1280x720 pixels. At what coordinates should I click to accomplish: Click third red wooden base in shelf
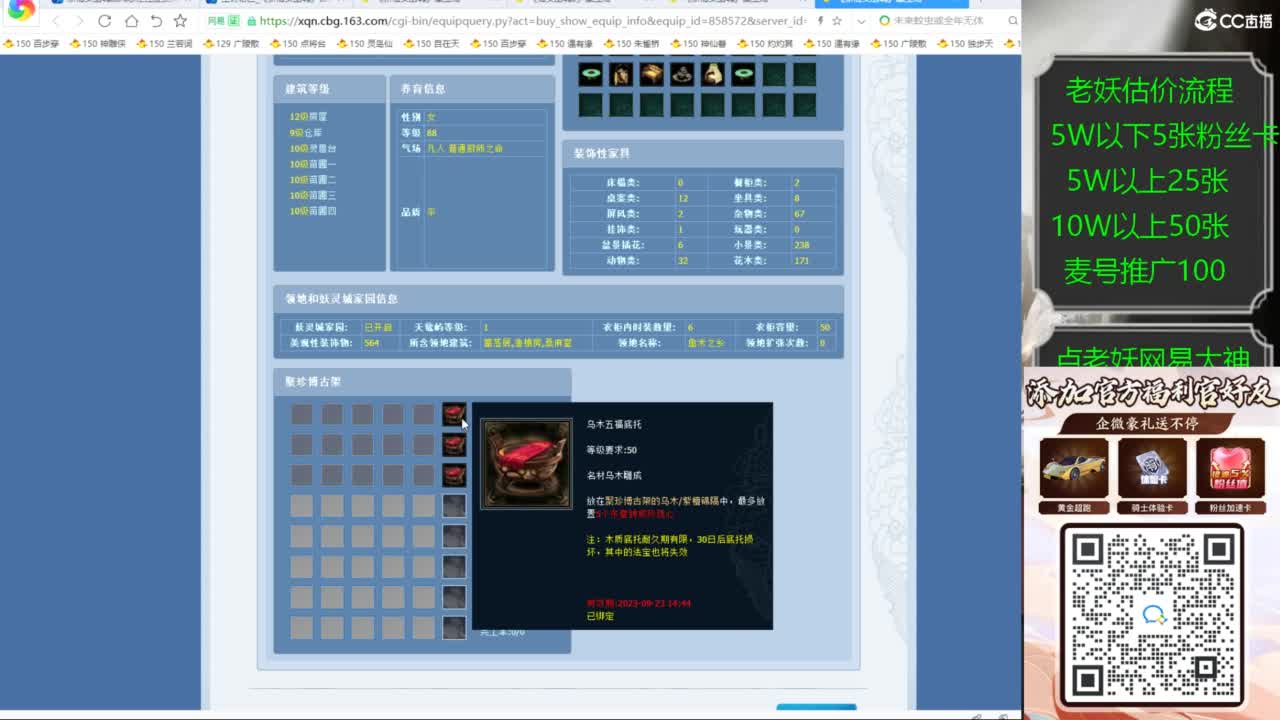pos(454,475)
